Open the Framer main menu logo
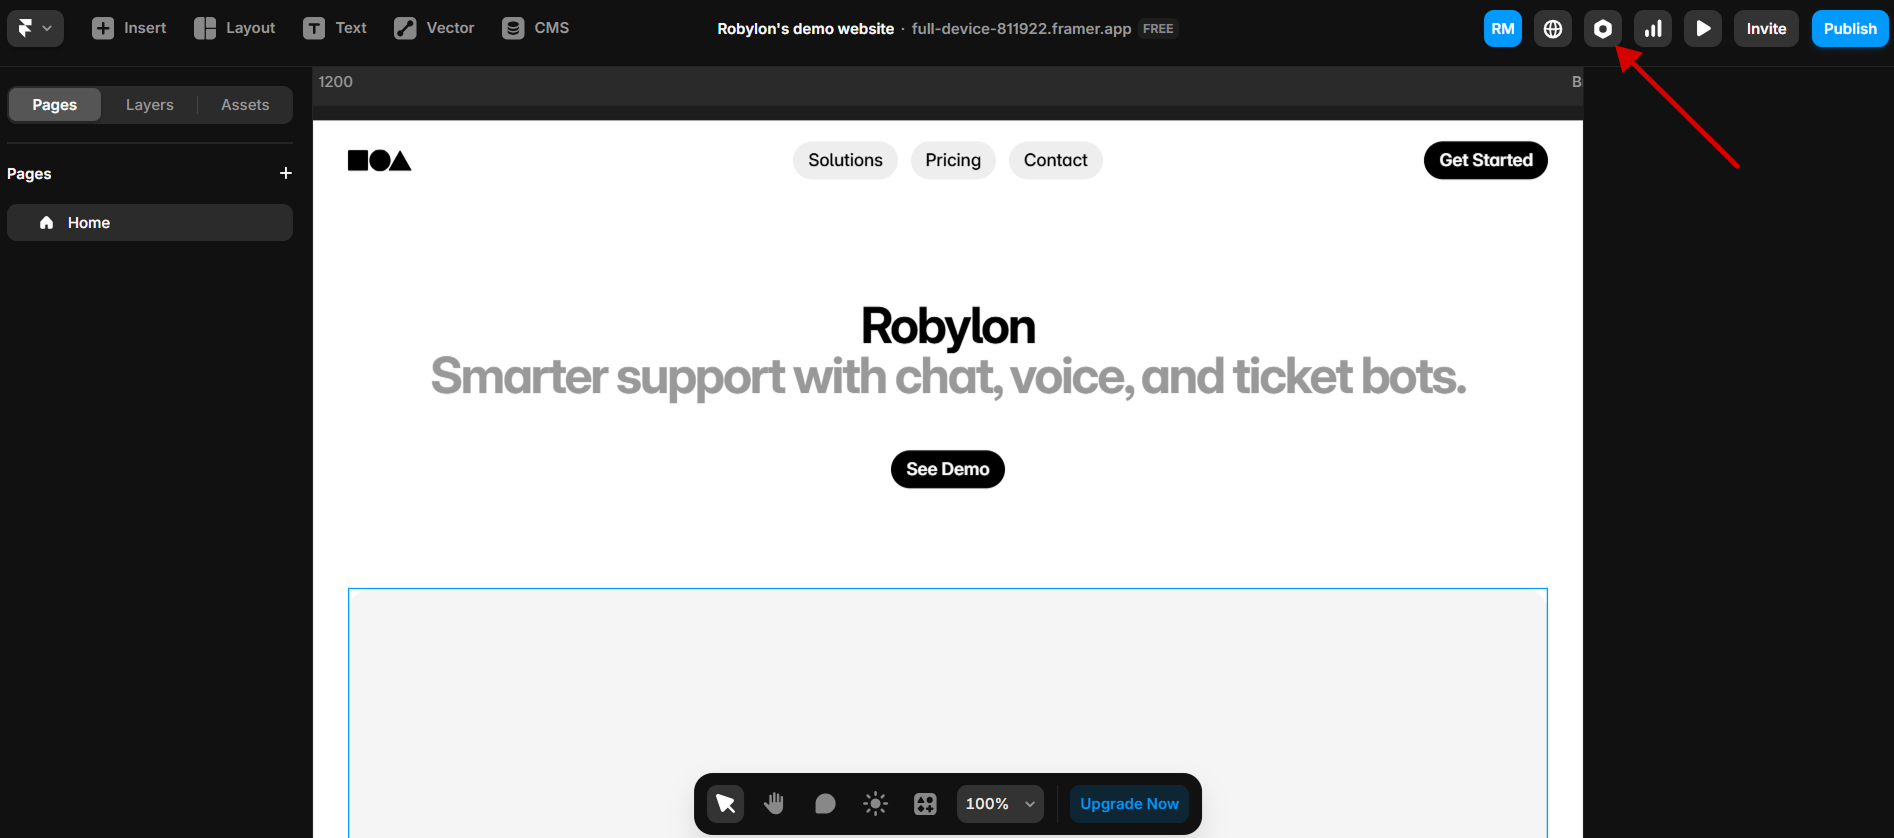The width and height of the screenshot is (1894, 838). pyautogui.click(x=35, y=28)
